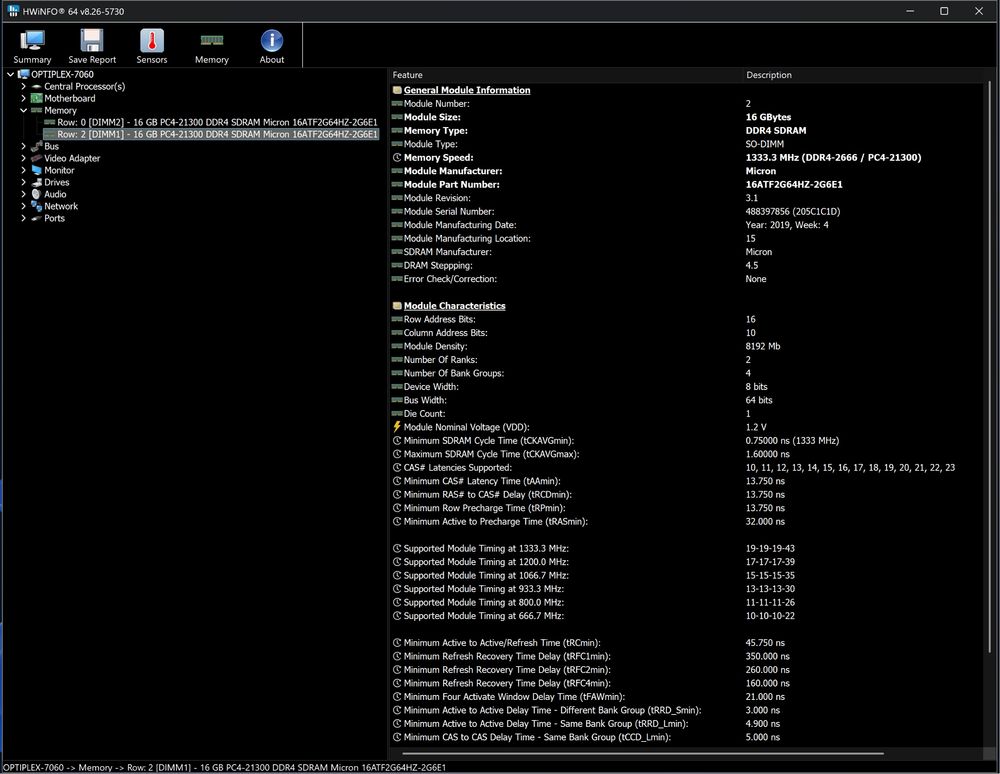Collapse the Memory tree node

24,110
